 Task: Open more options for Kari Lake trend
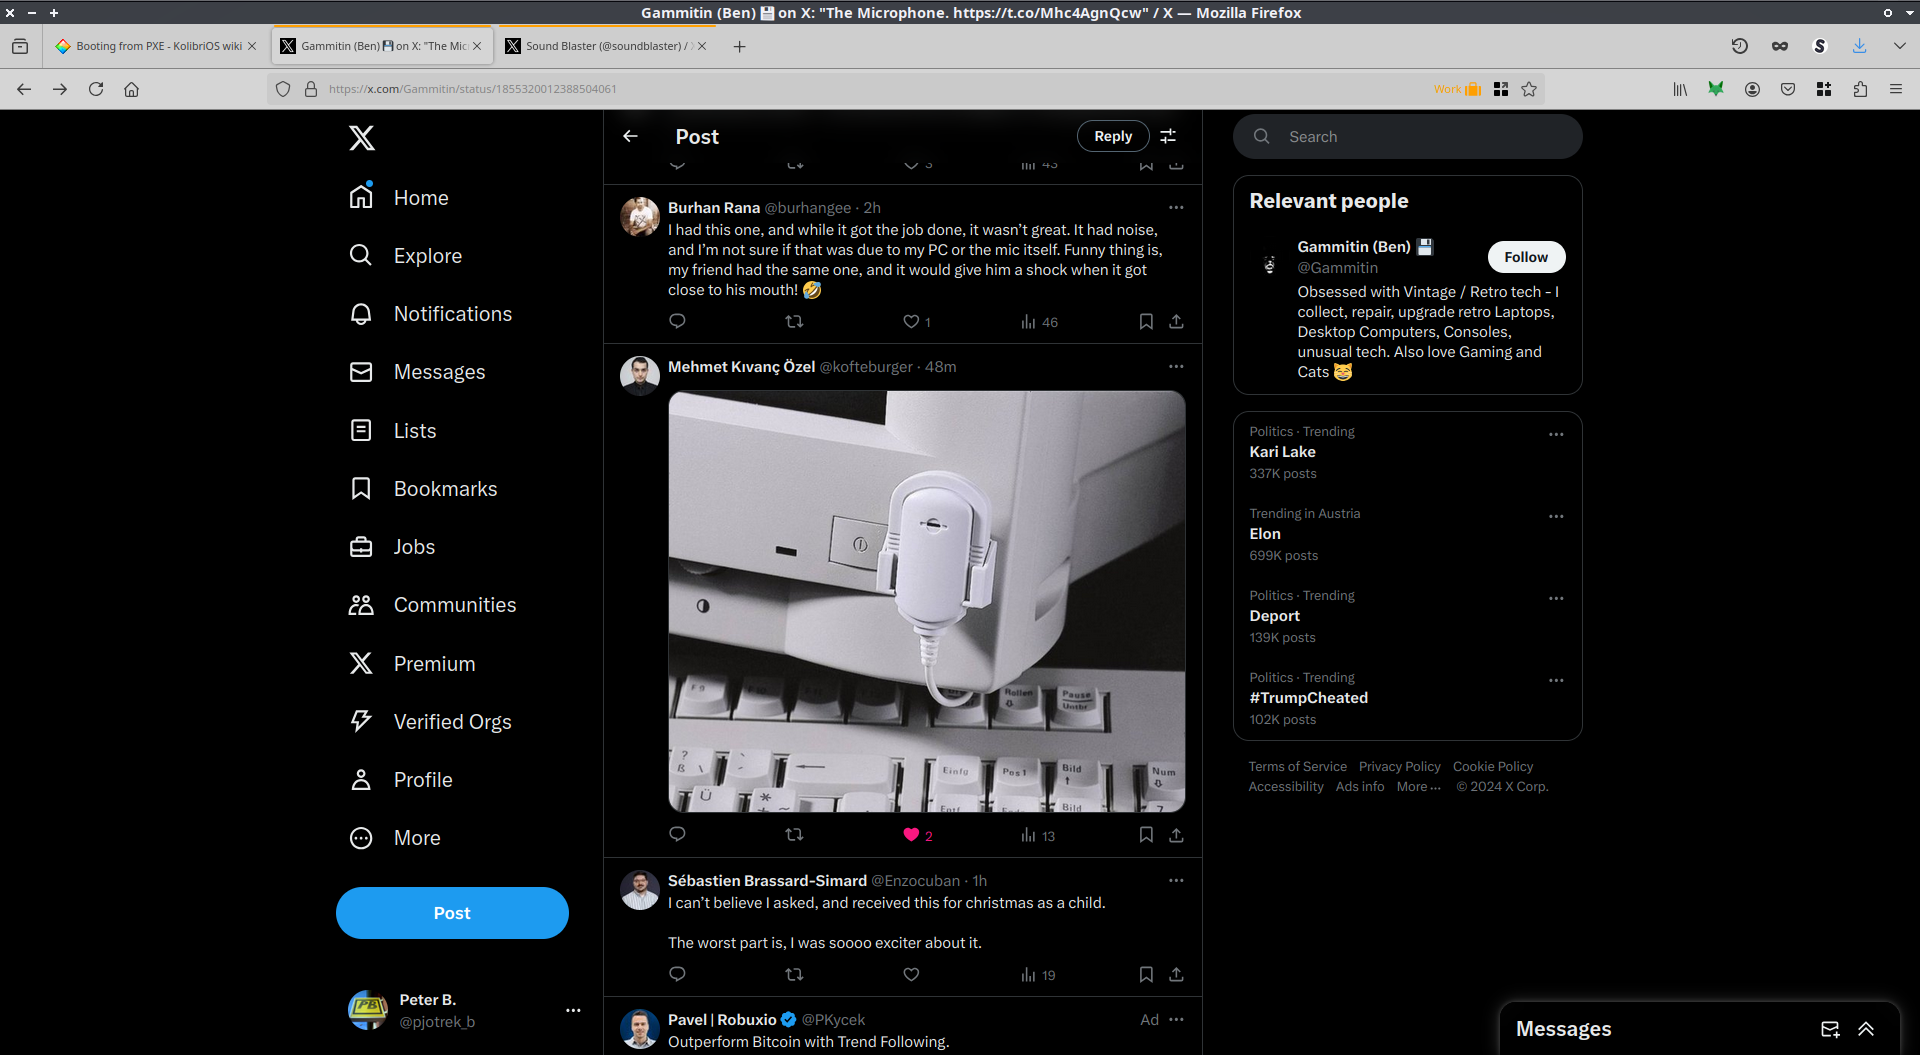pos(1556,435)
